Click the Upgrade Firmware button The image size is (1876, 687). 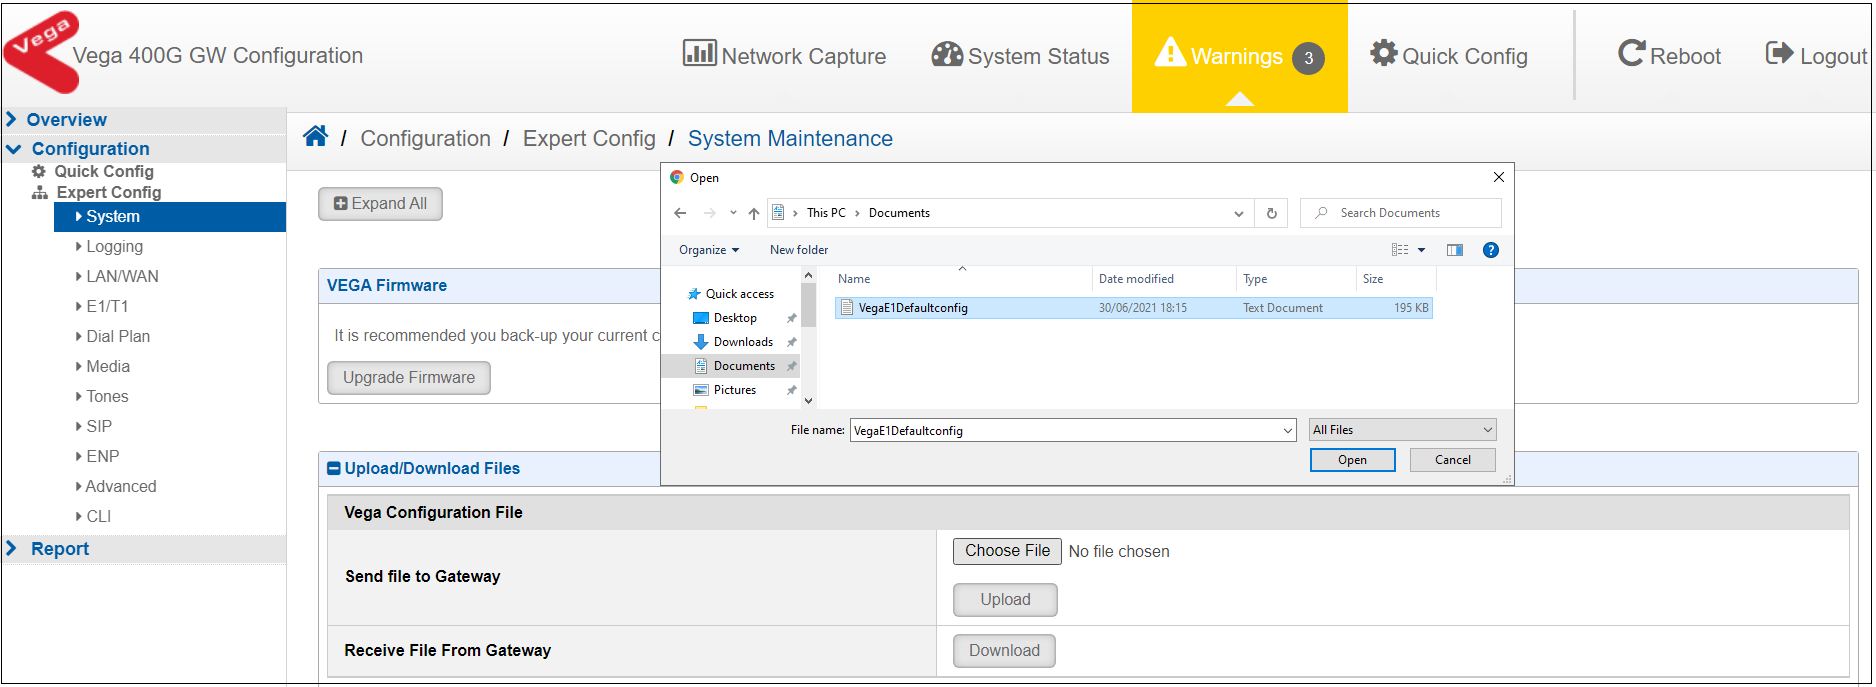click(409, 378)
